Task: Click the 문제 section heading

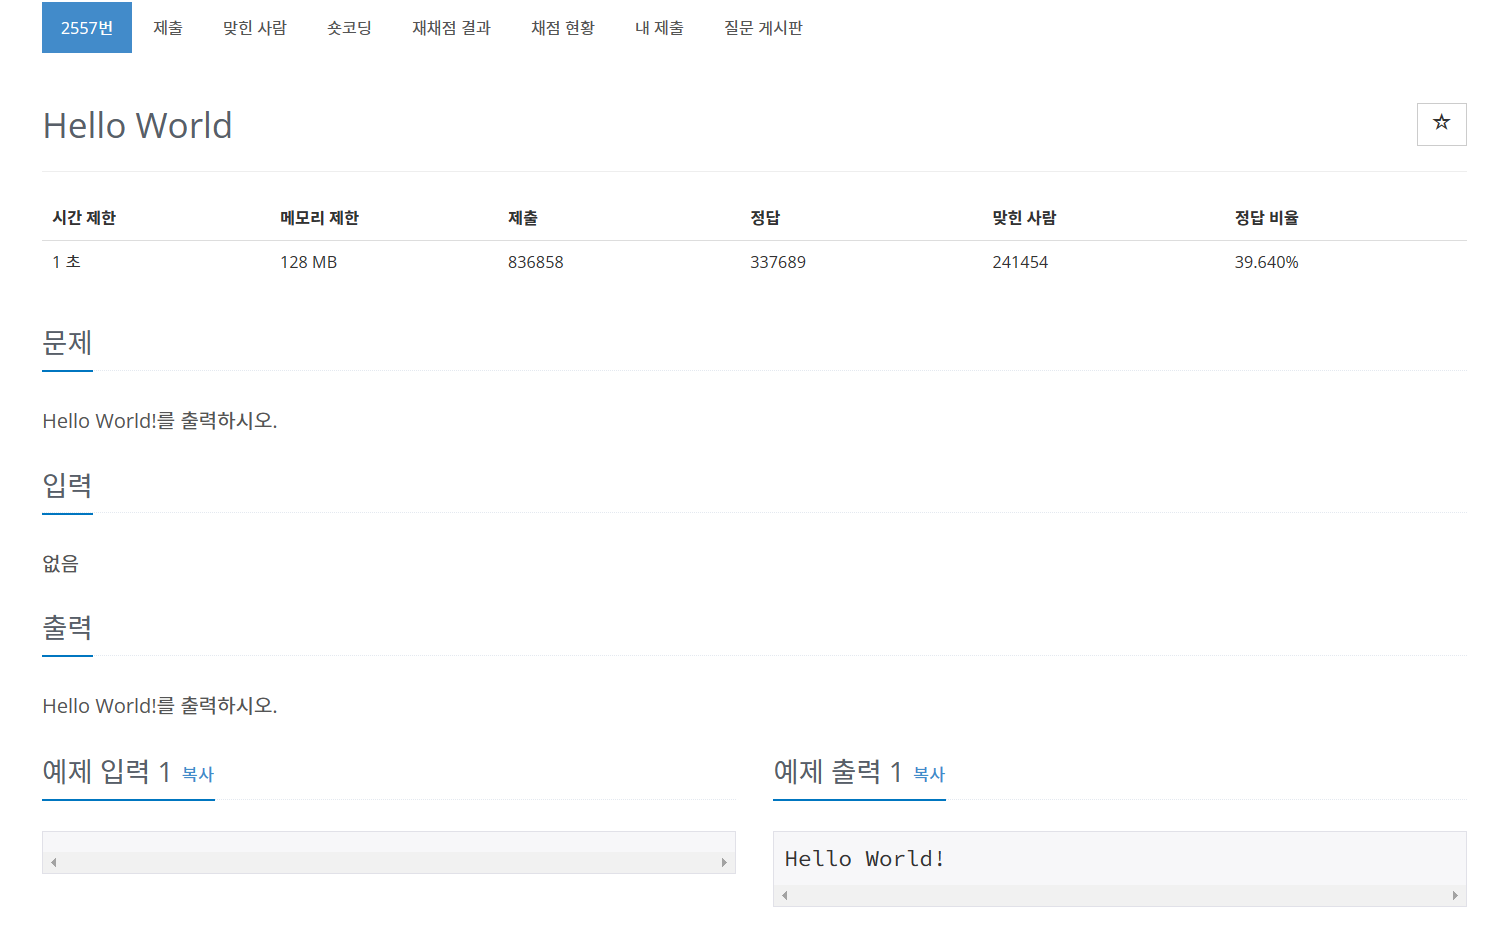Action: [x=66, y=344]
